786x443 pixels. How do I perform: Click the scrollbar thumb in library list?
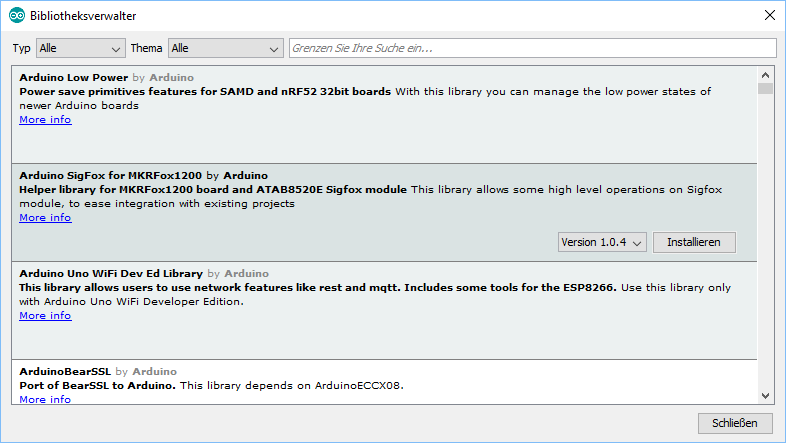[x=765, y=89]
